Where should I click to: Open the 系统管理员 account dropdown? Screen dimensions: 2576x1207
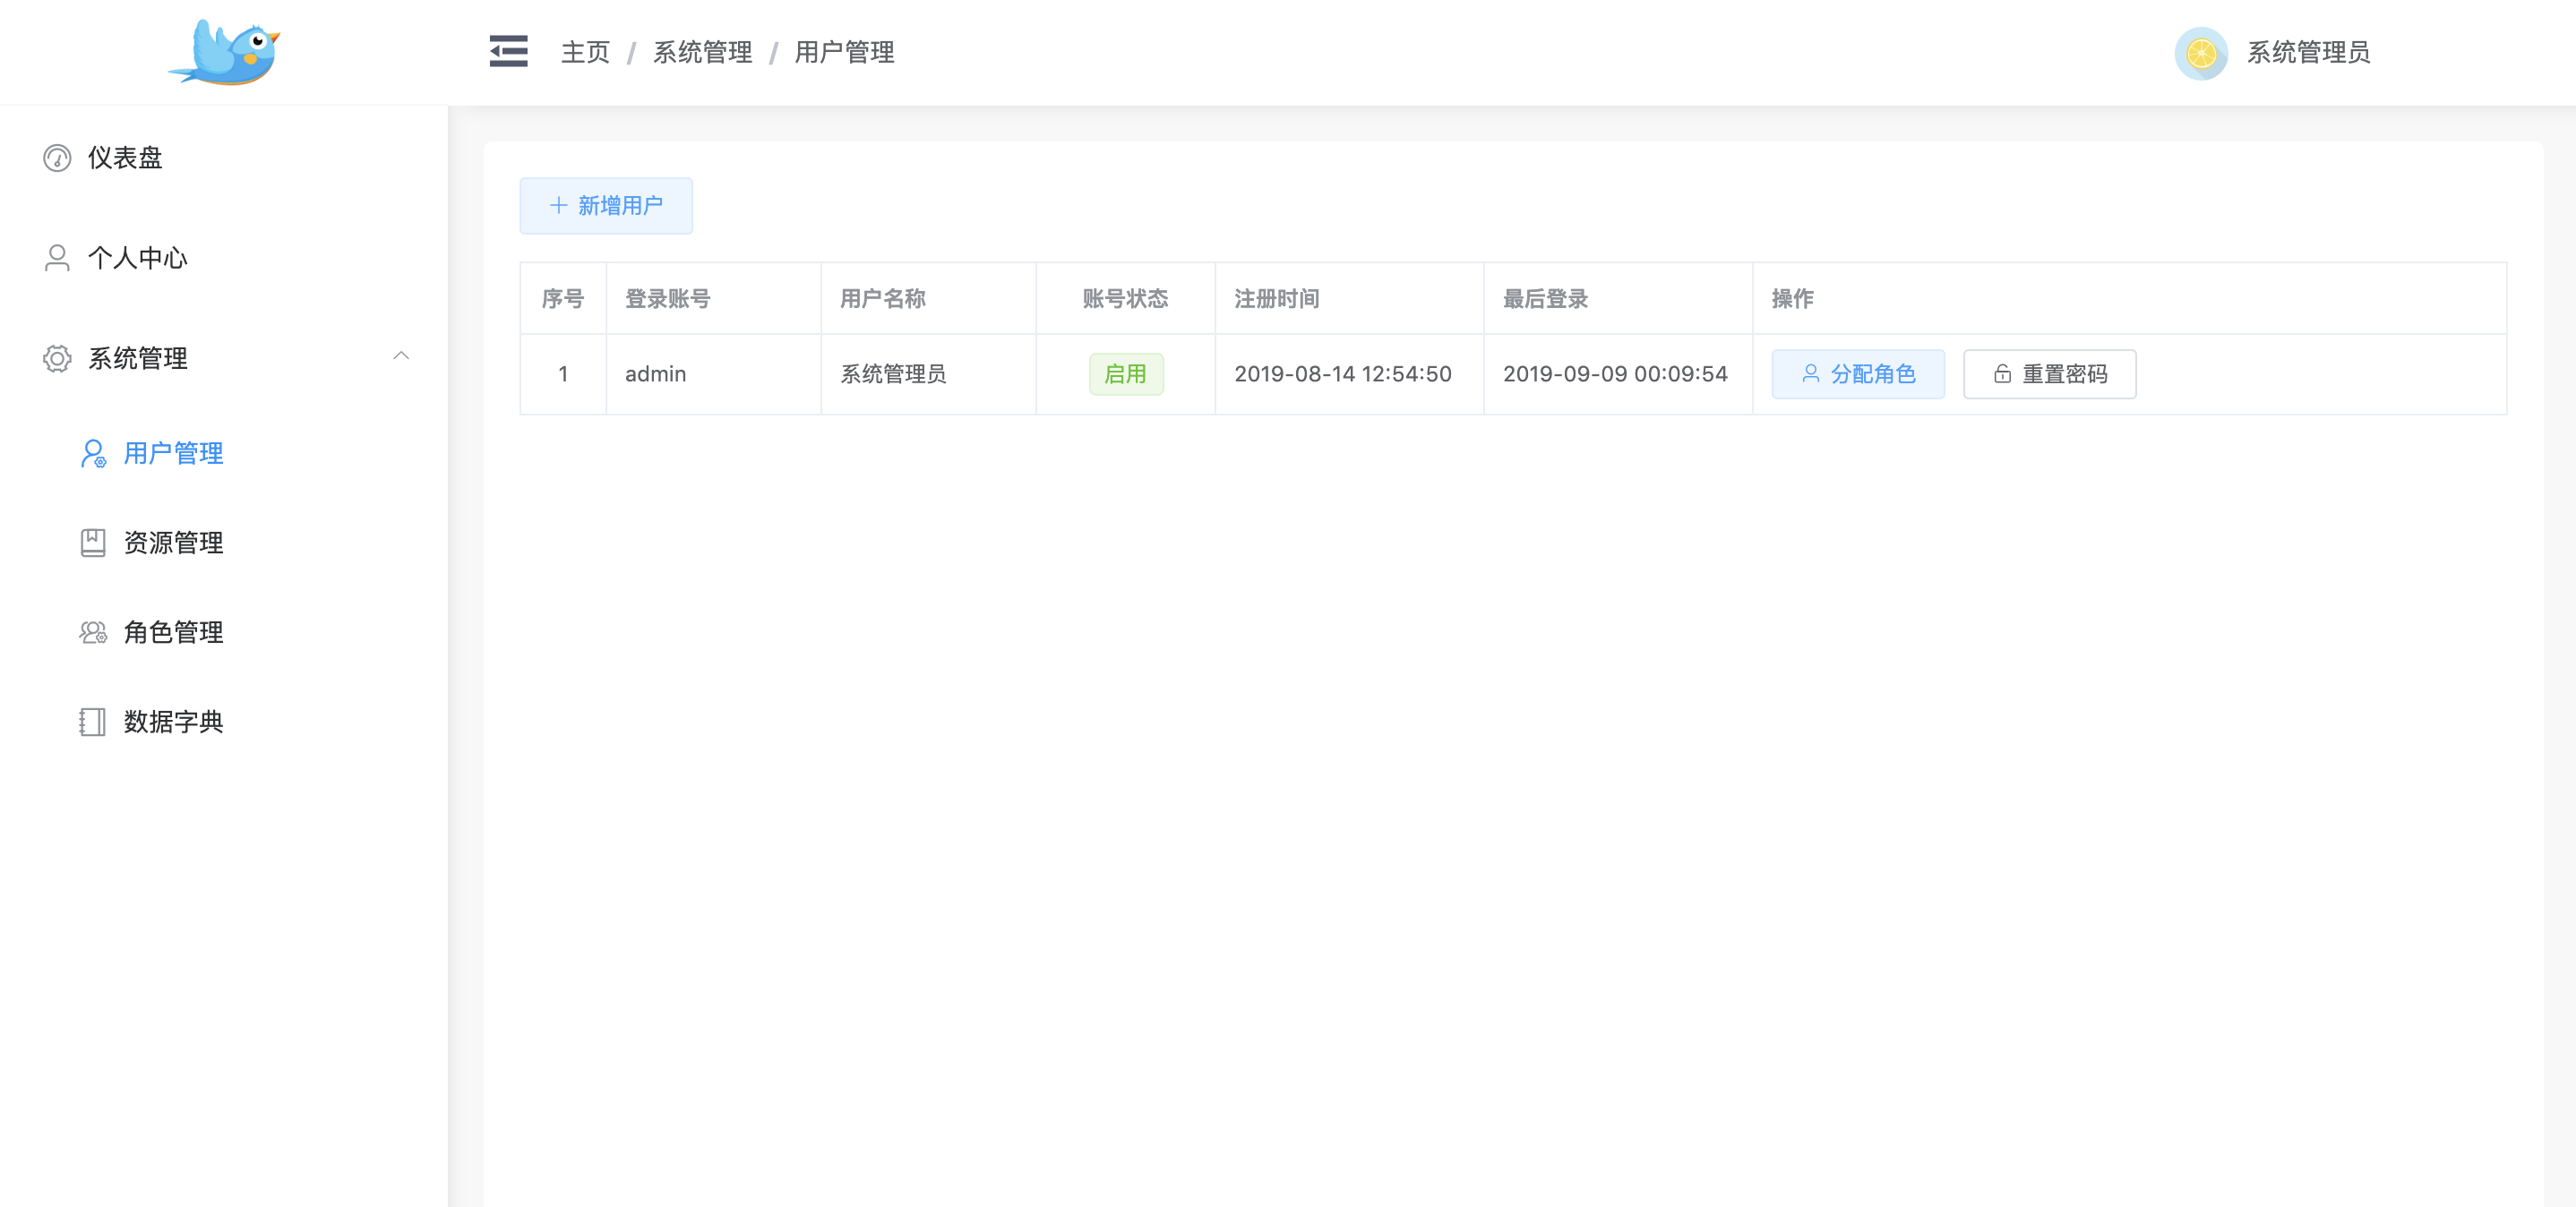[x=2307, y=52]
